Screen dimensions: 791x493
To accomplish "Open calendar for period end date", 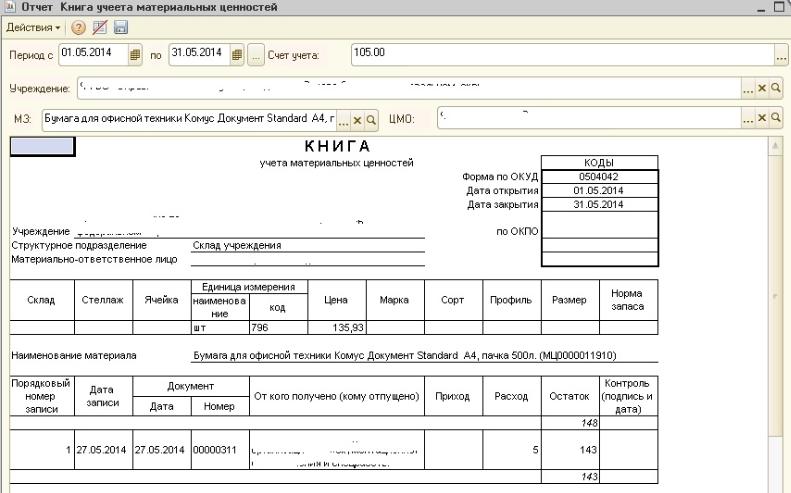I will click(x=238, y=54).
